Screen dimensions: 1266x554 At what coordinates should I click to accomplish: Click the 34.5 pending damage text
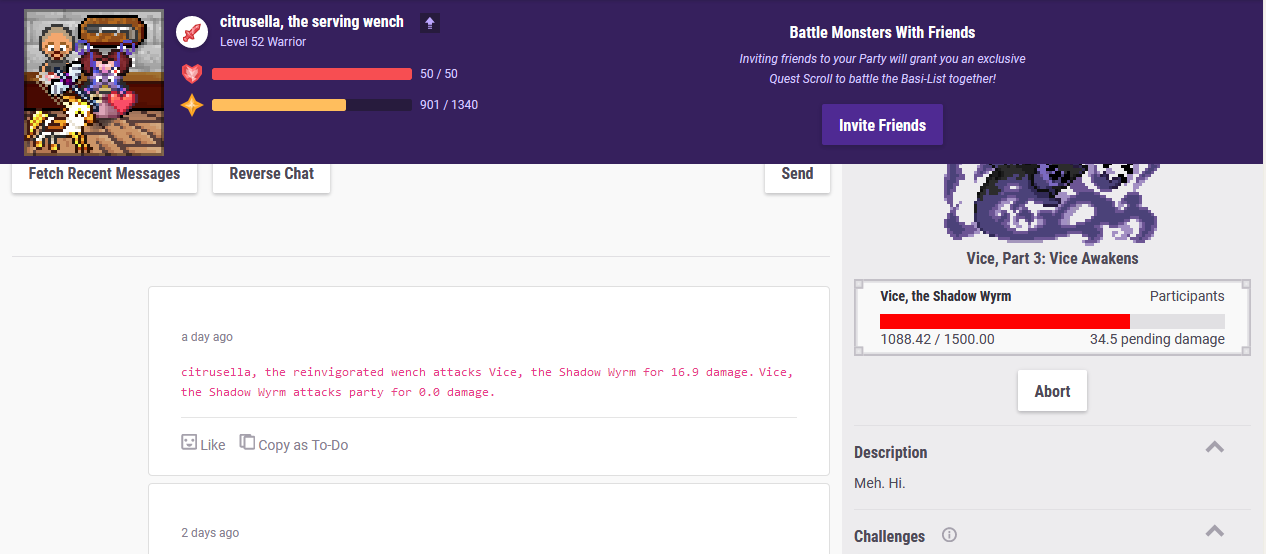coord(1157,339)
